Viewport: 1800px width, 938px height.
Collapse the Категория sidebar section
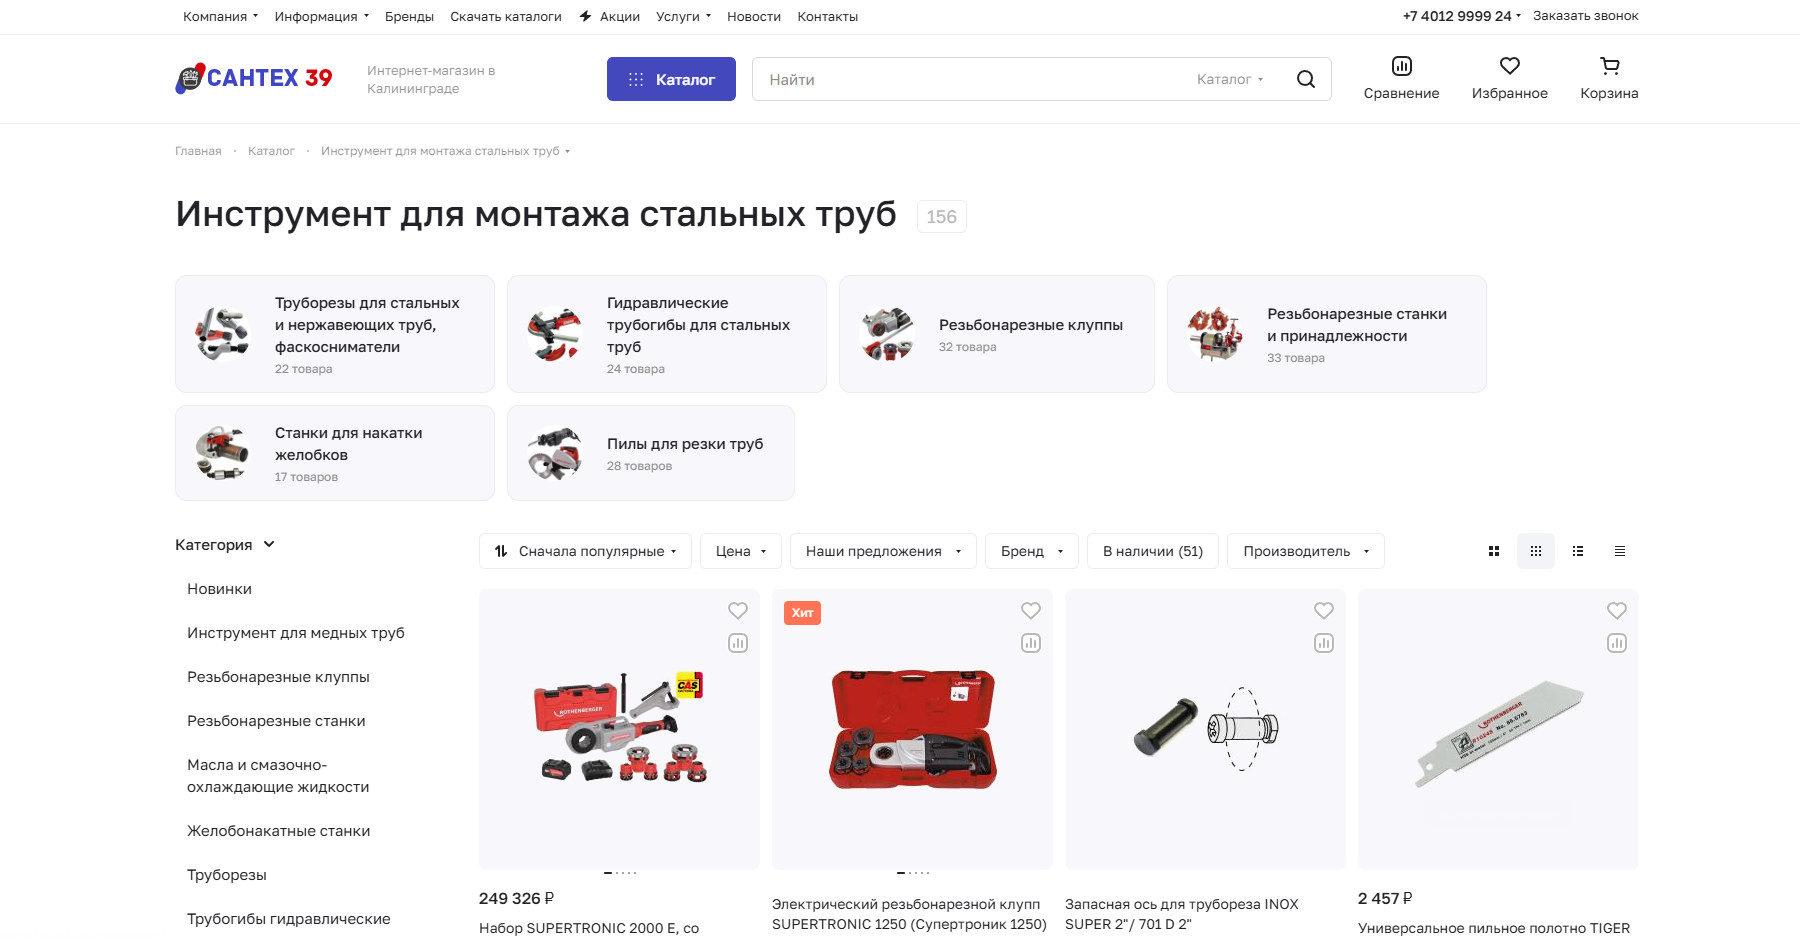click(x=225, y=545)
